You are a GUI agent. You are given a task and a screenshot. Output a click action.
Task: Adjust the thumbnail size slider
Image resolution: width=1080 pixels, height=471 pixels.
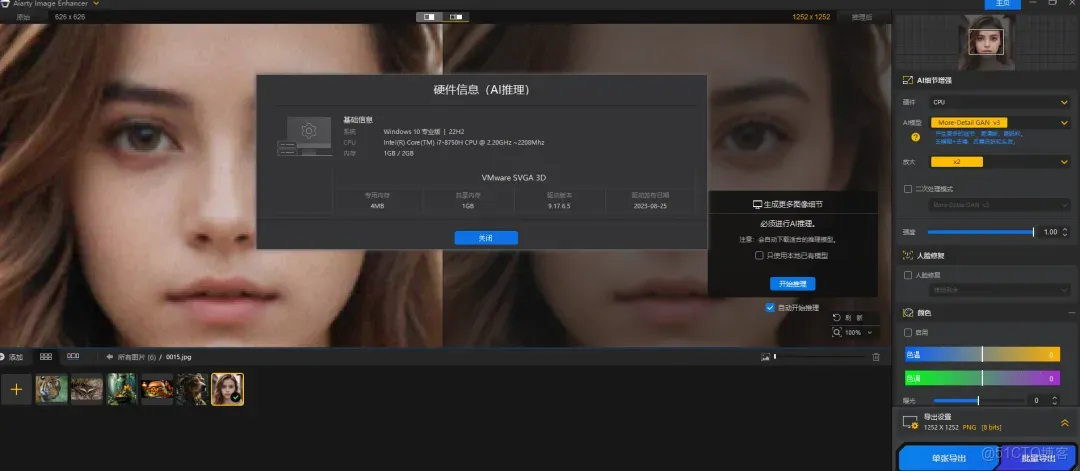pyautogui.click(x=819, y=357)
